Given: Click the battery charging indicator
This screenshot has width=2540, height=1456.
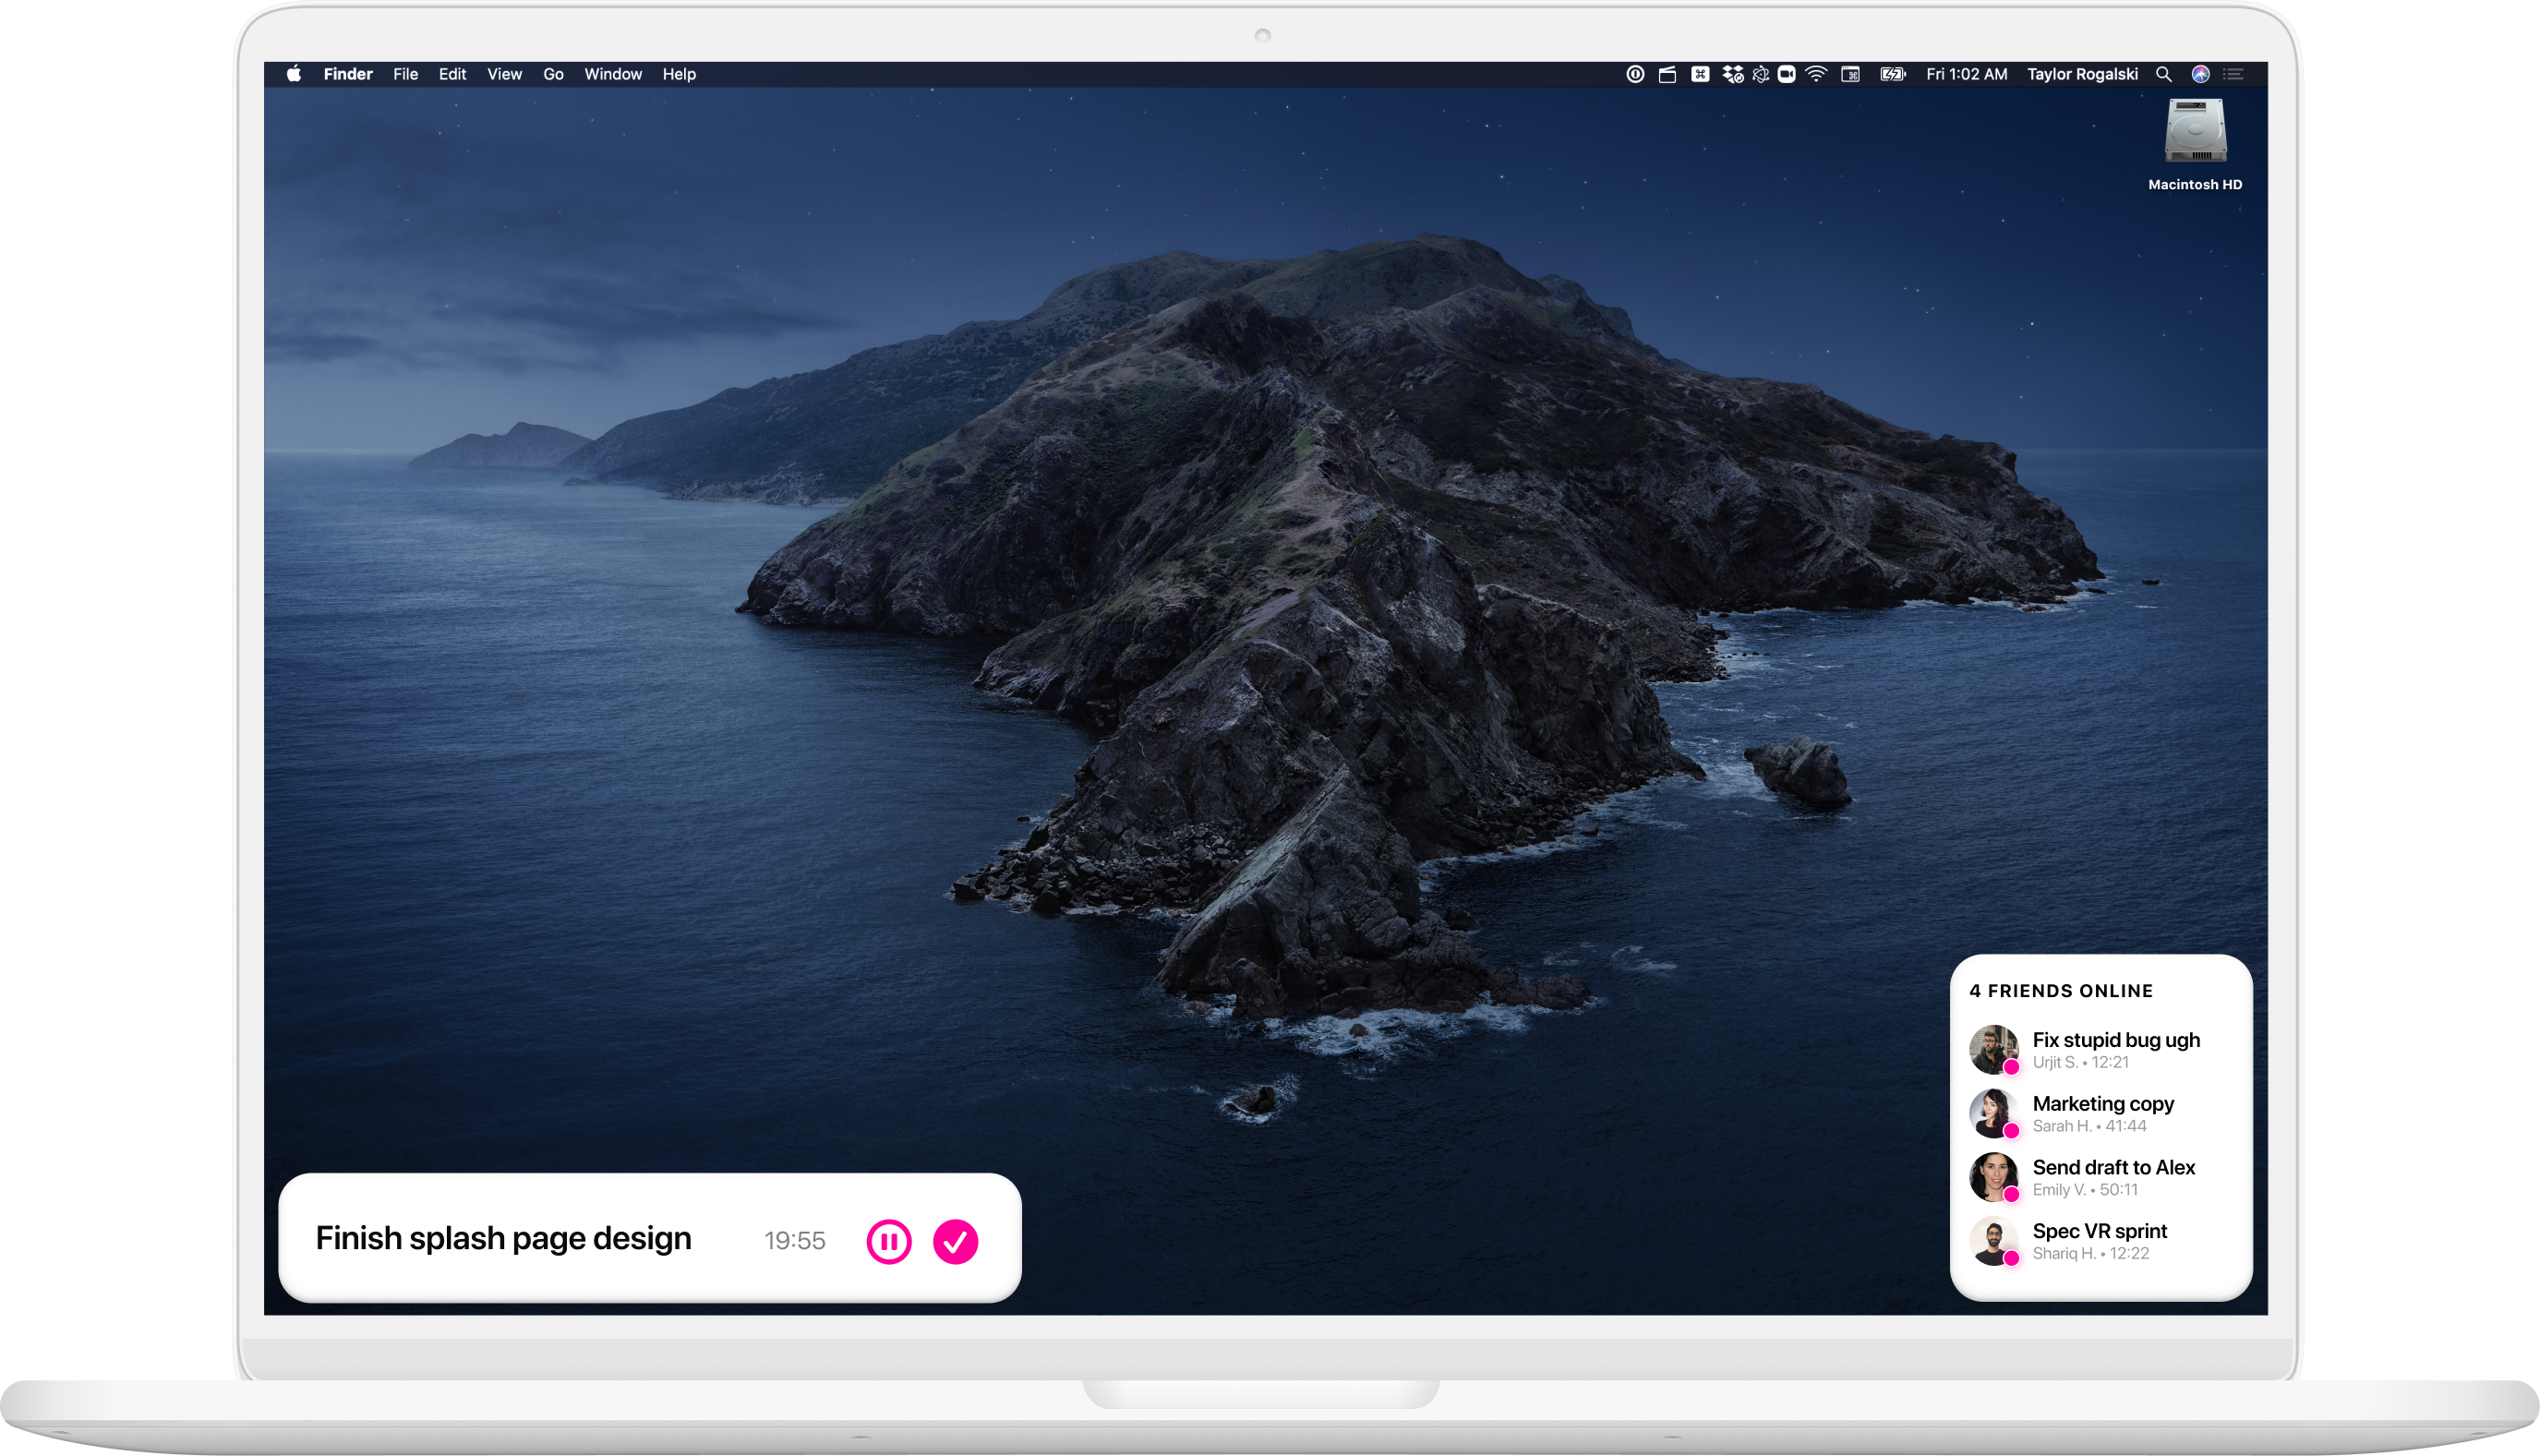Looking at the screenshot, I should pyautogui.click(x=1892, y=74).
